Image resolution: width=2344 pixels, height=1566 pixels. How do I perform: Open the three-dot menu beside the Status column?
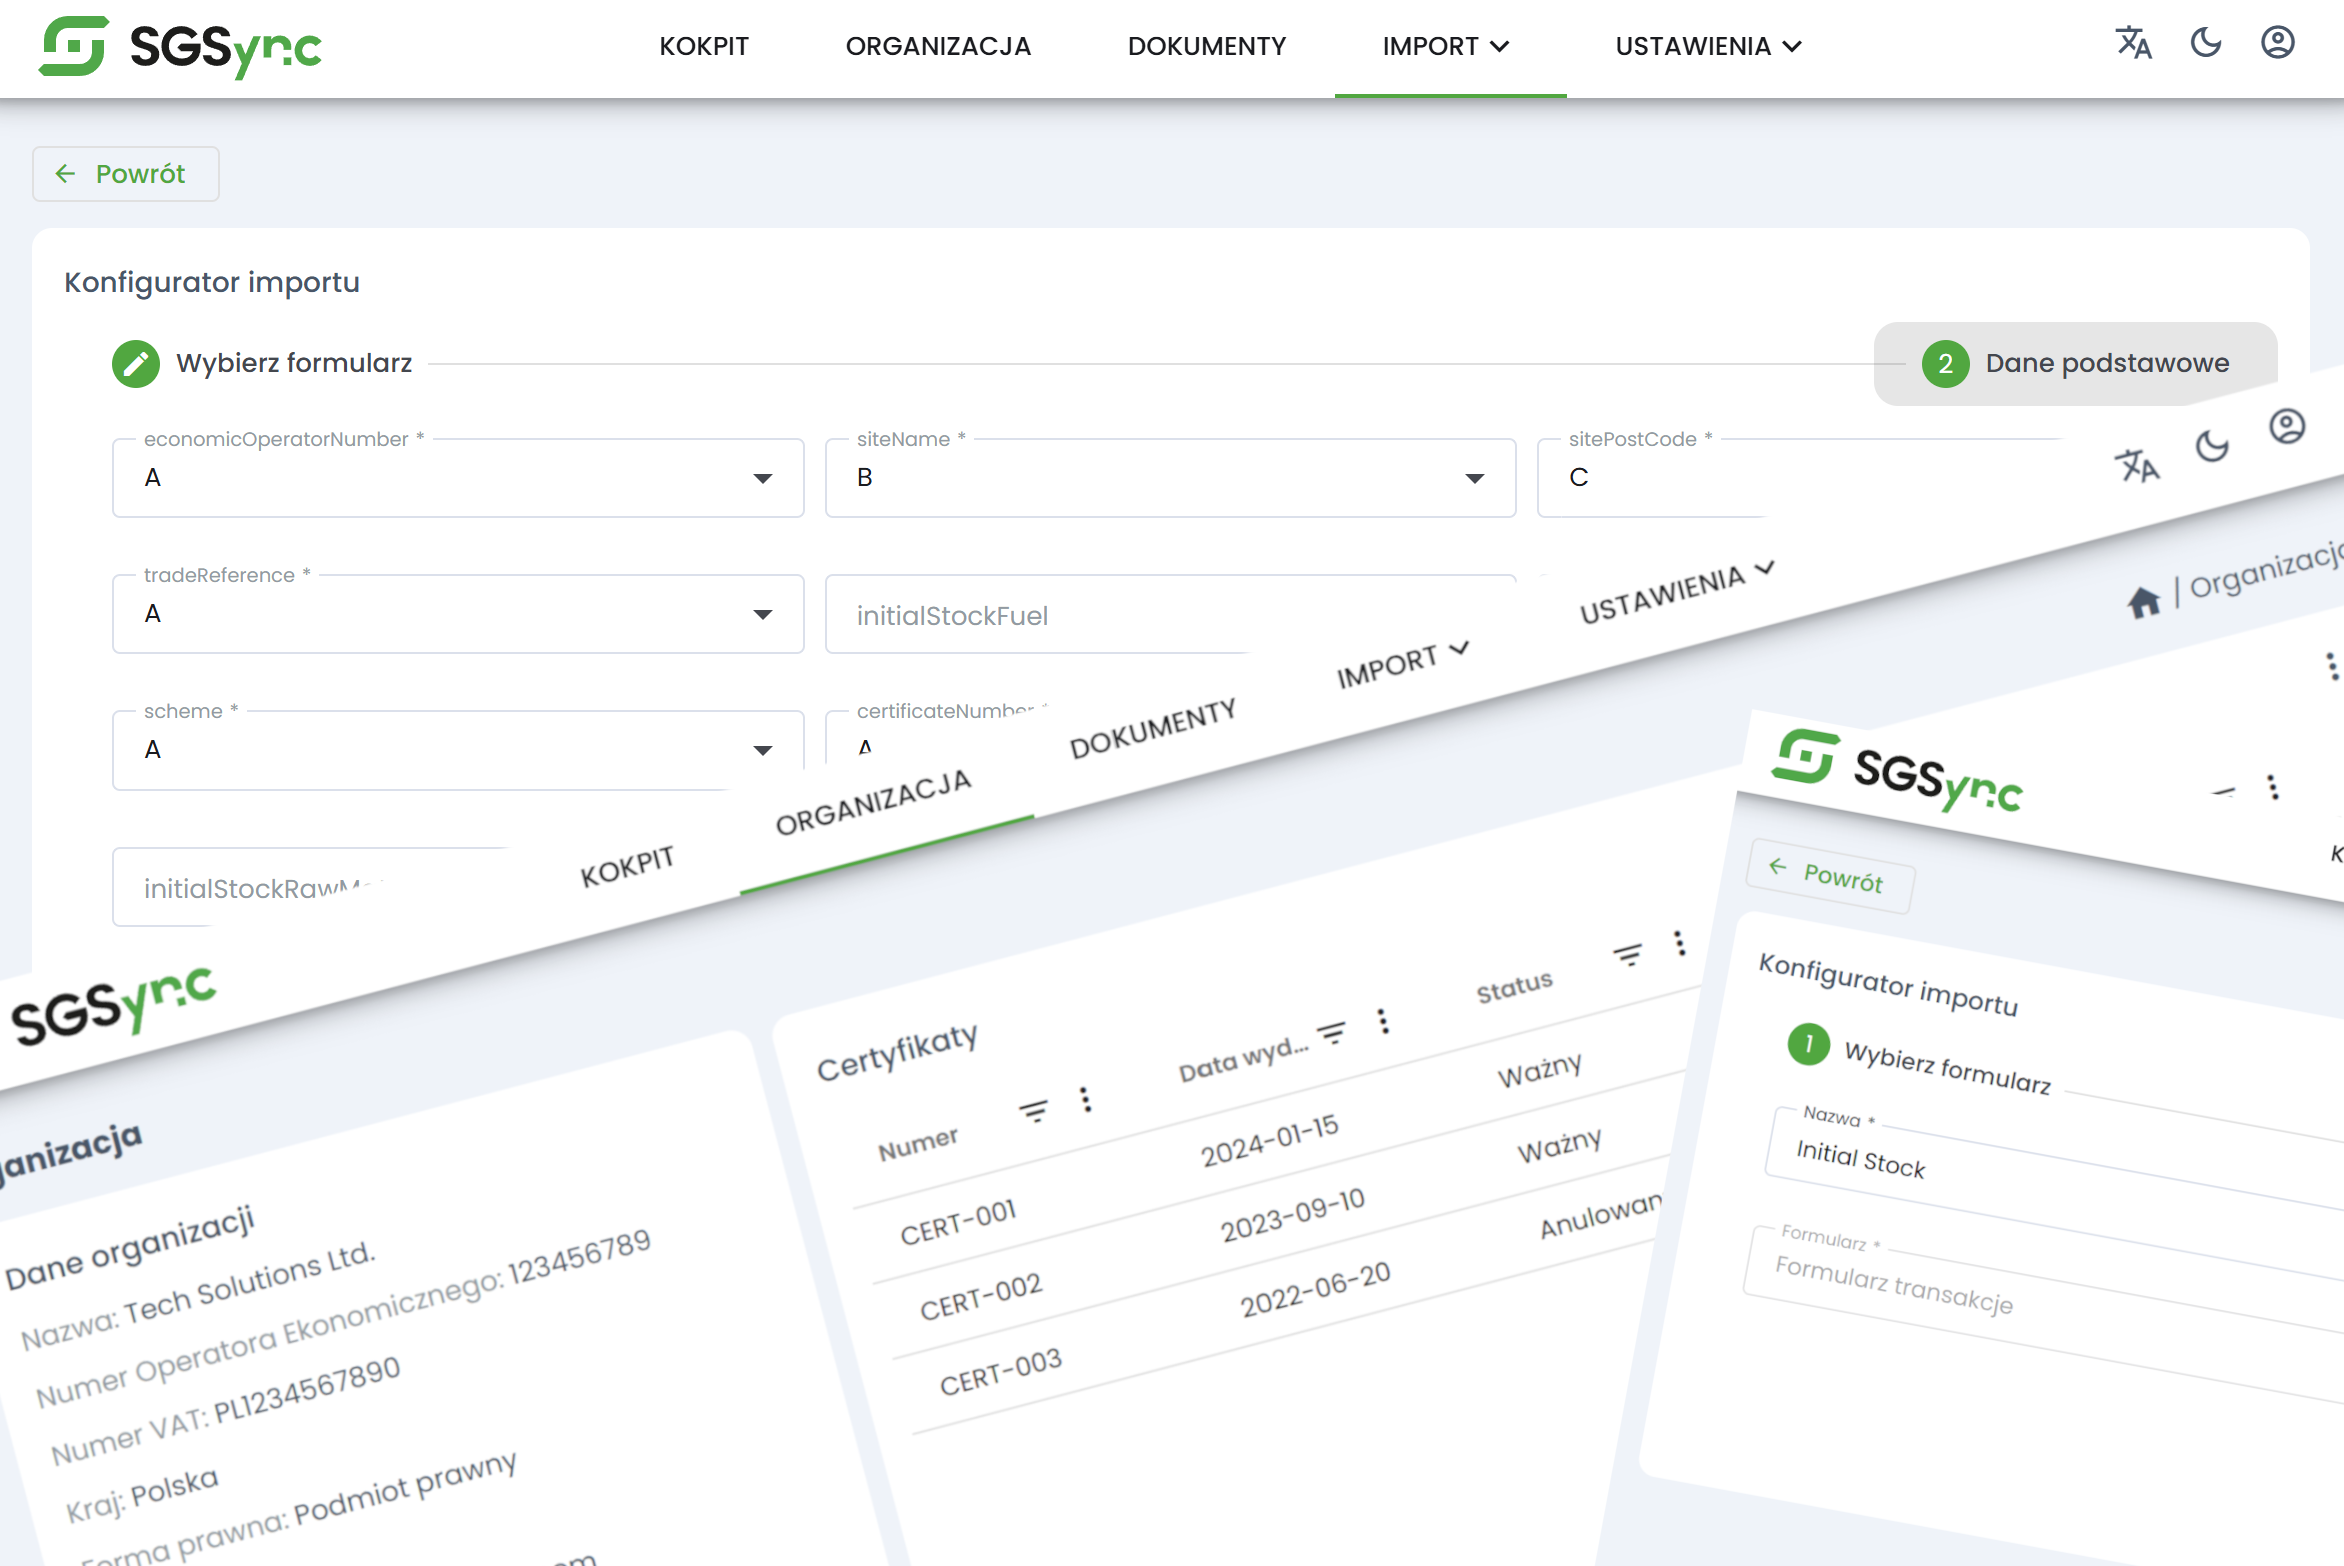tap(1679, 943)
